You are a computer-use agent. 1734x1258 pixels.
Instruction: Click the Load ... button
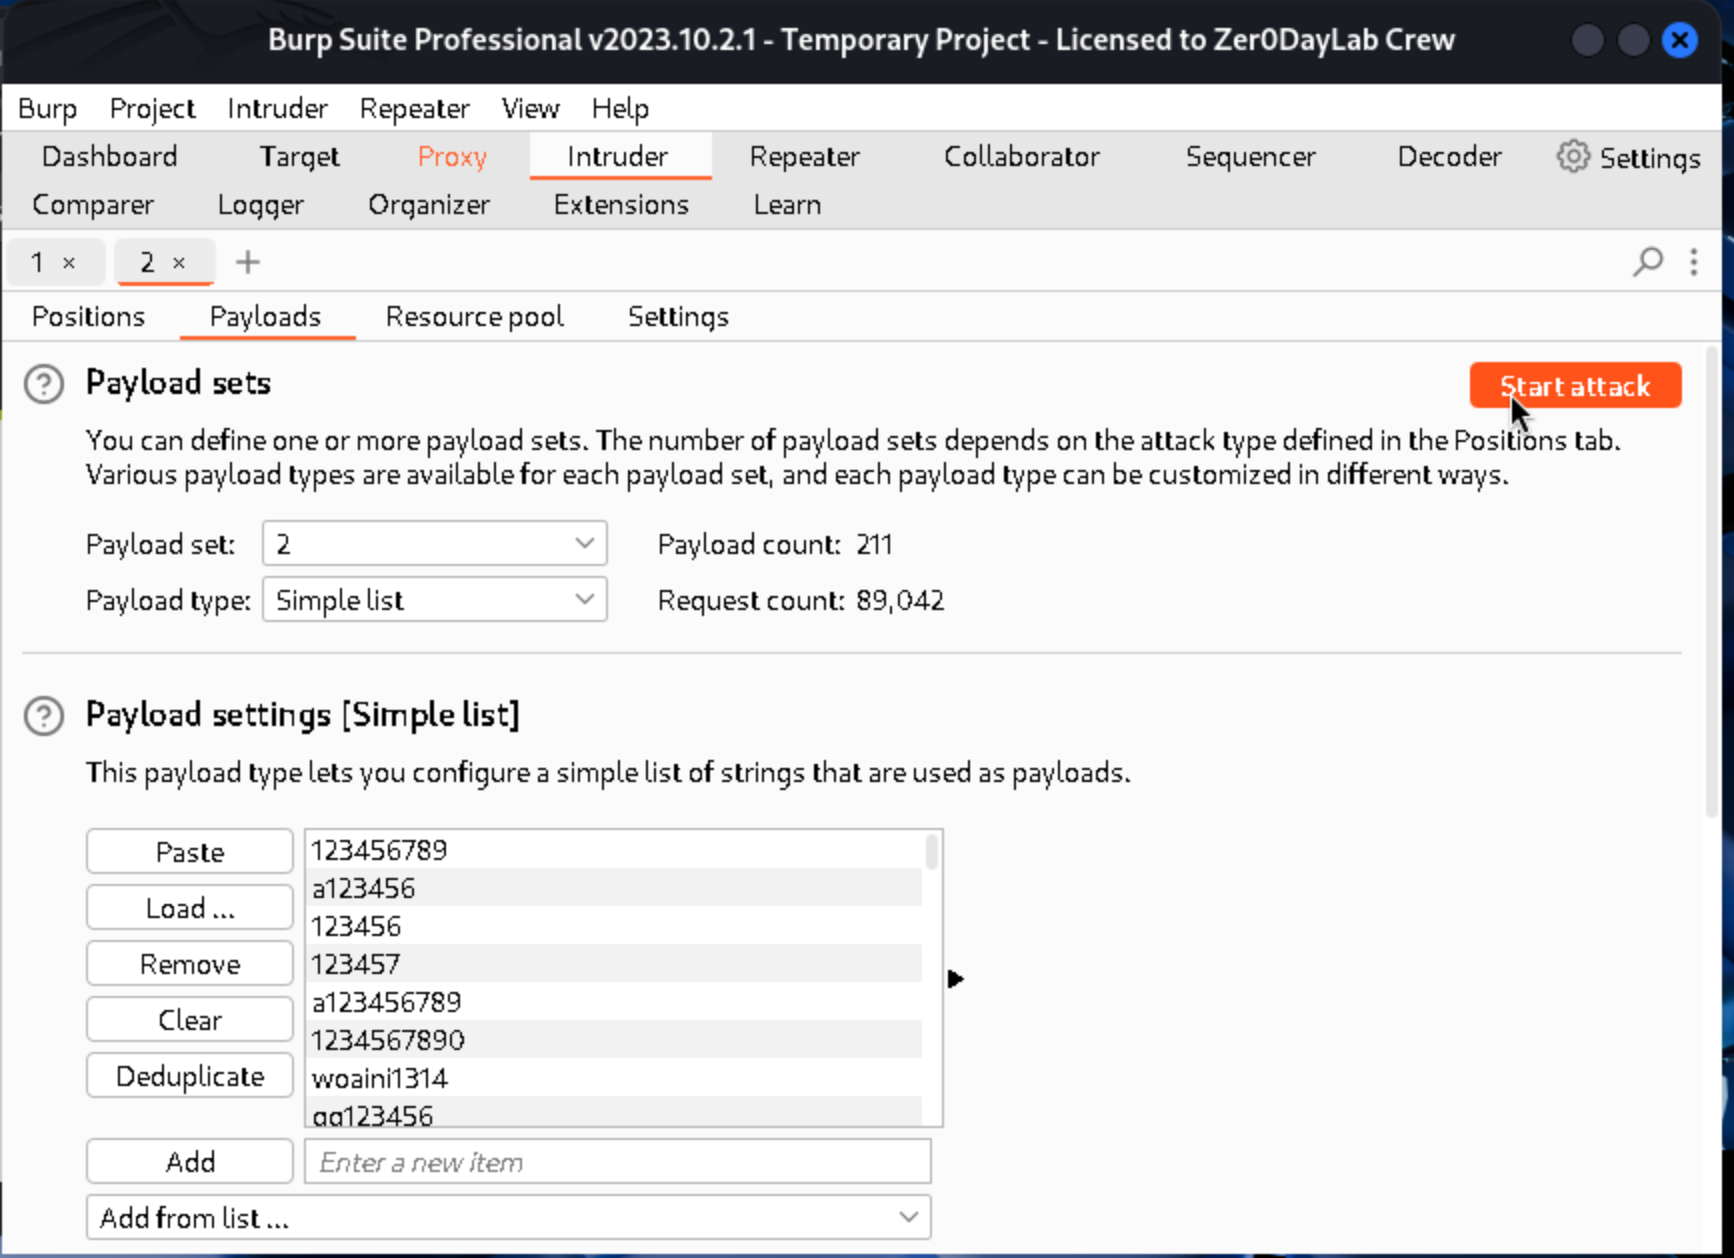(x=189, y=908)
